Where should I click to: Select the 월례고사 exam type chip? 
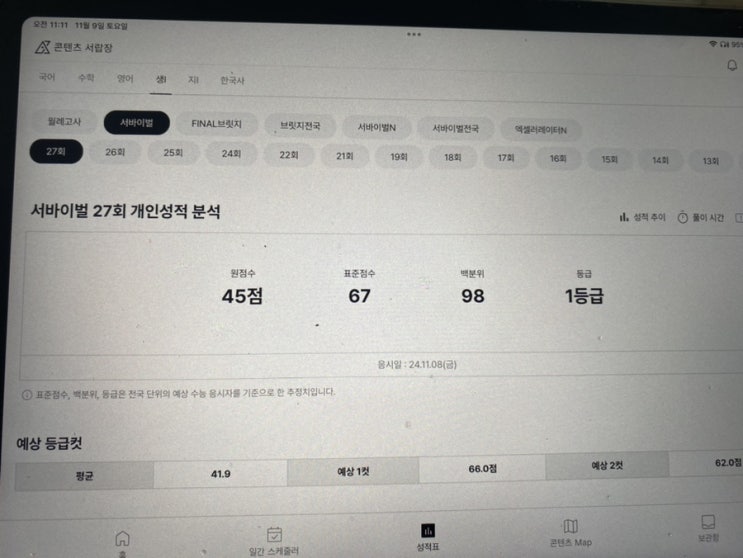[x=64, y=122]
